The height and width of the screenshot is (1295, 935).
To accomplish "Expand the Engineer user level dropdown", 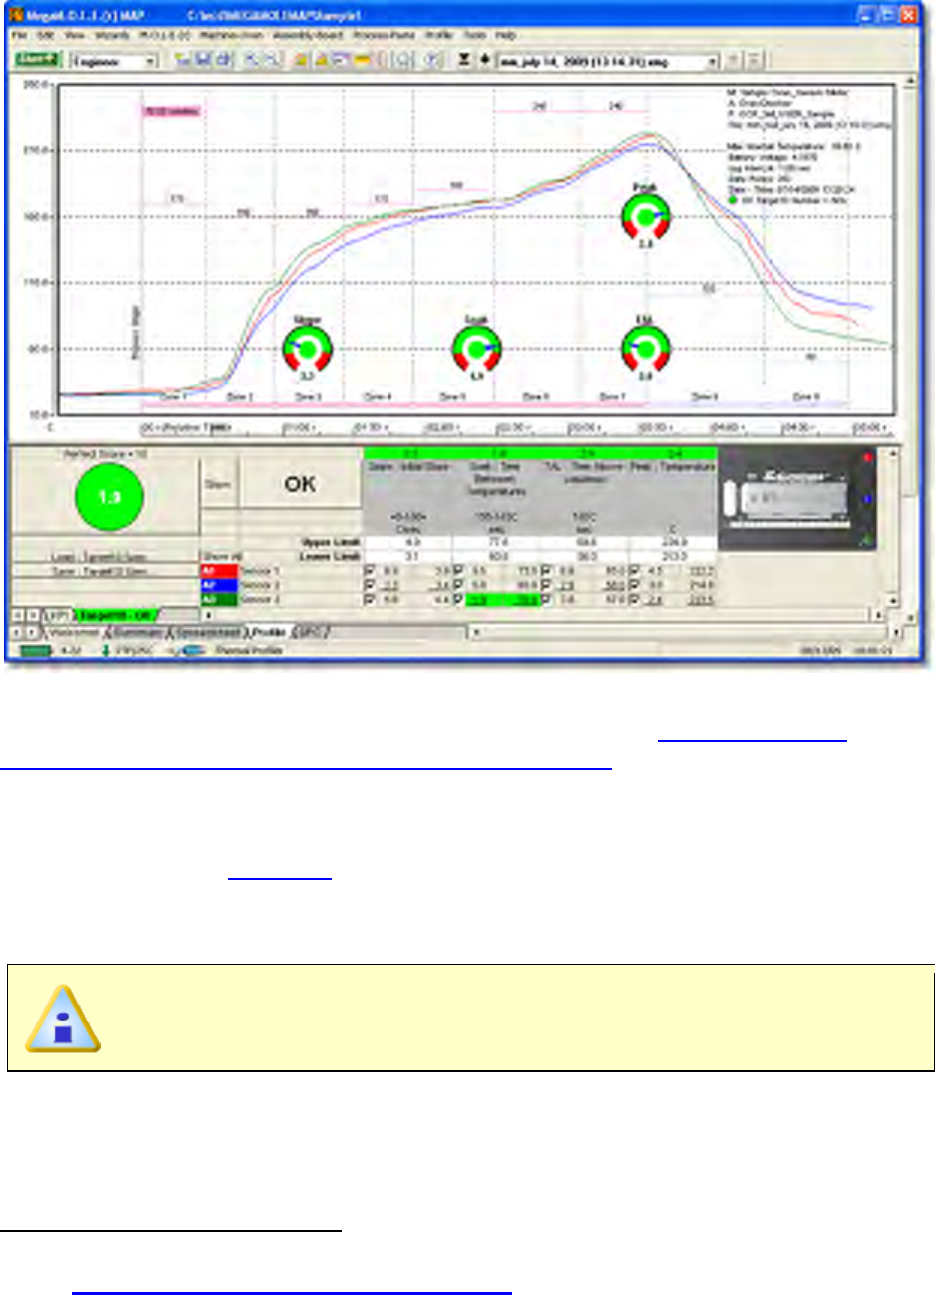I will click(x=151, y=61).
